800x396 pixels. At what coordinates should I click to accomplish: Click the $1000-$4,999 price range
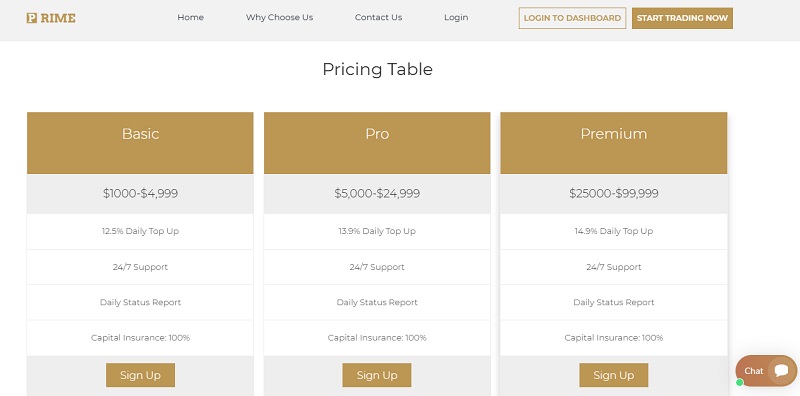click(x=140, y=193)
